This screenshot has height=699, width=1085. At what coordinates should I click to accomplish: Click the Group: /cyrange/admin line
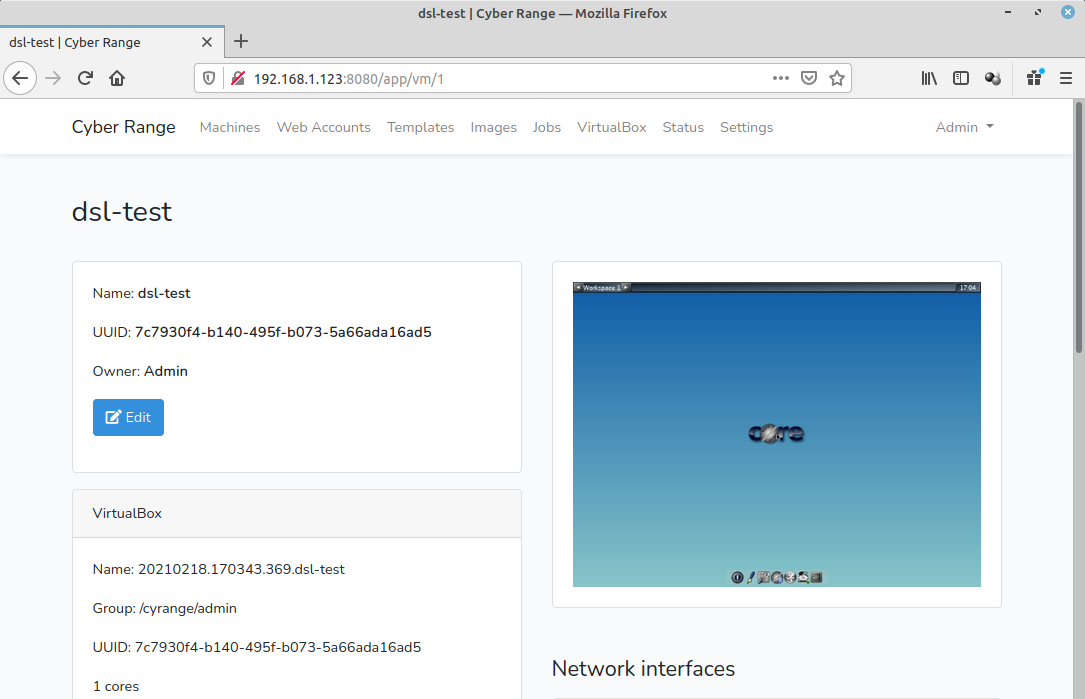coord(165,608)
